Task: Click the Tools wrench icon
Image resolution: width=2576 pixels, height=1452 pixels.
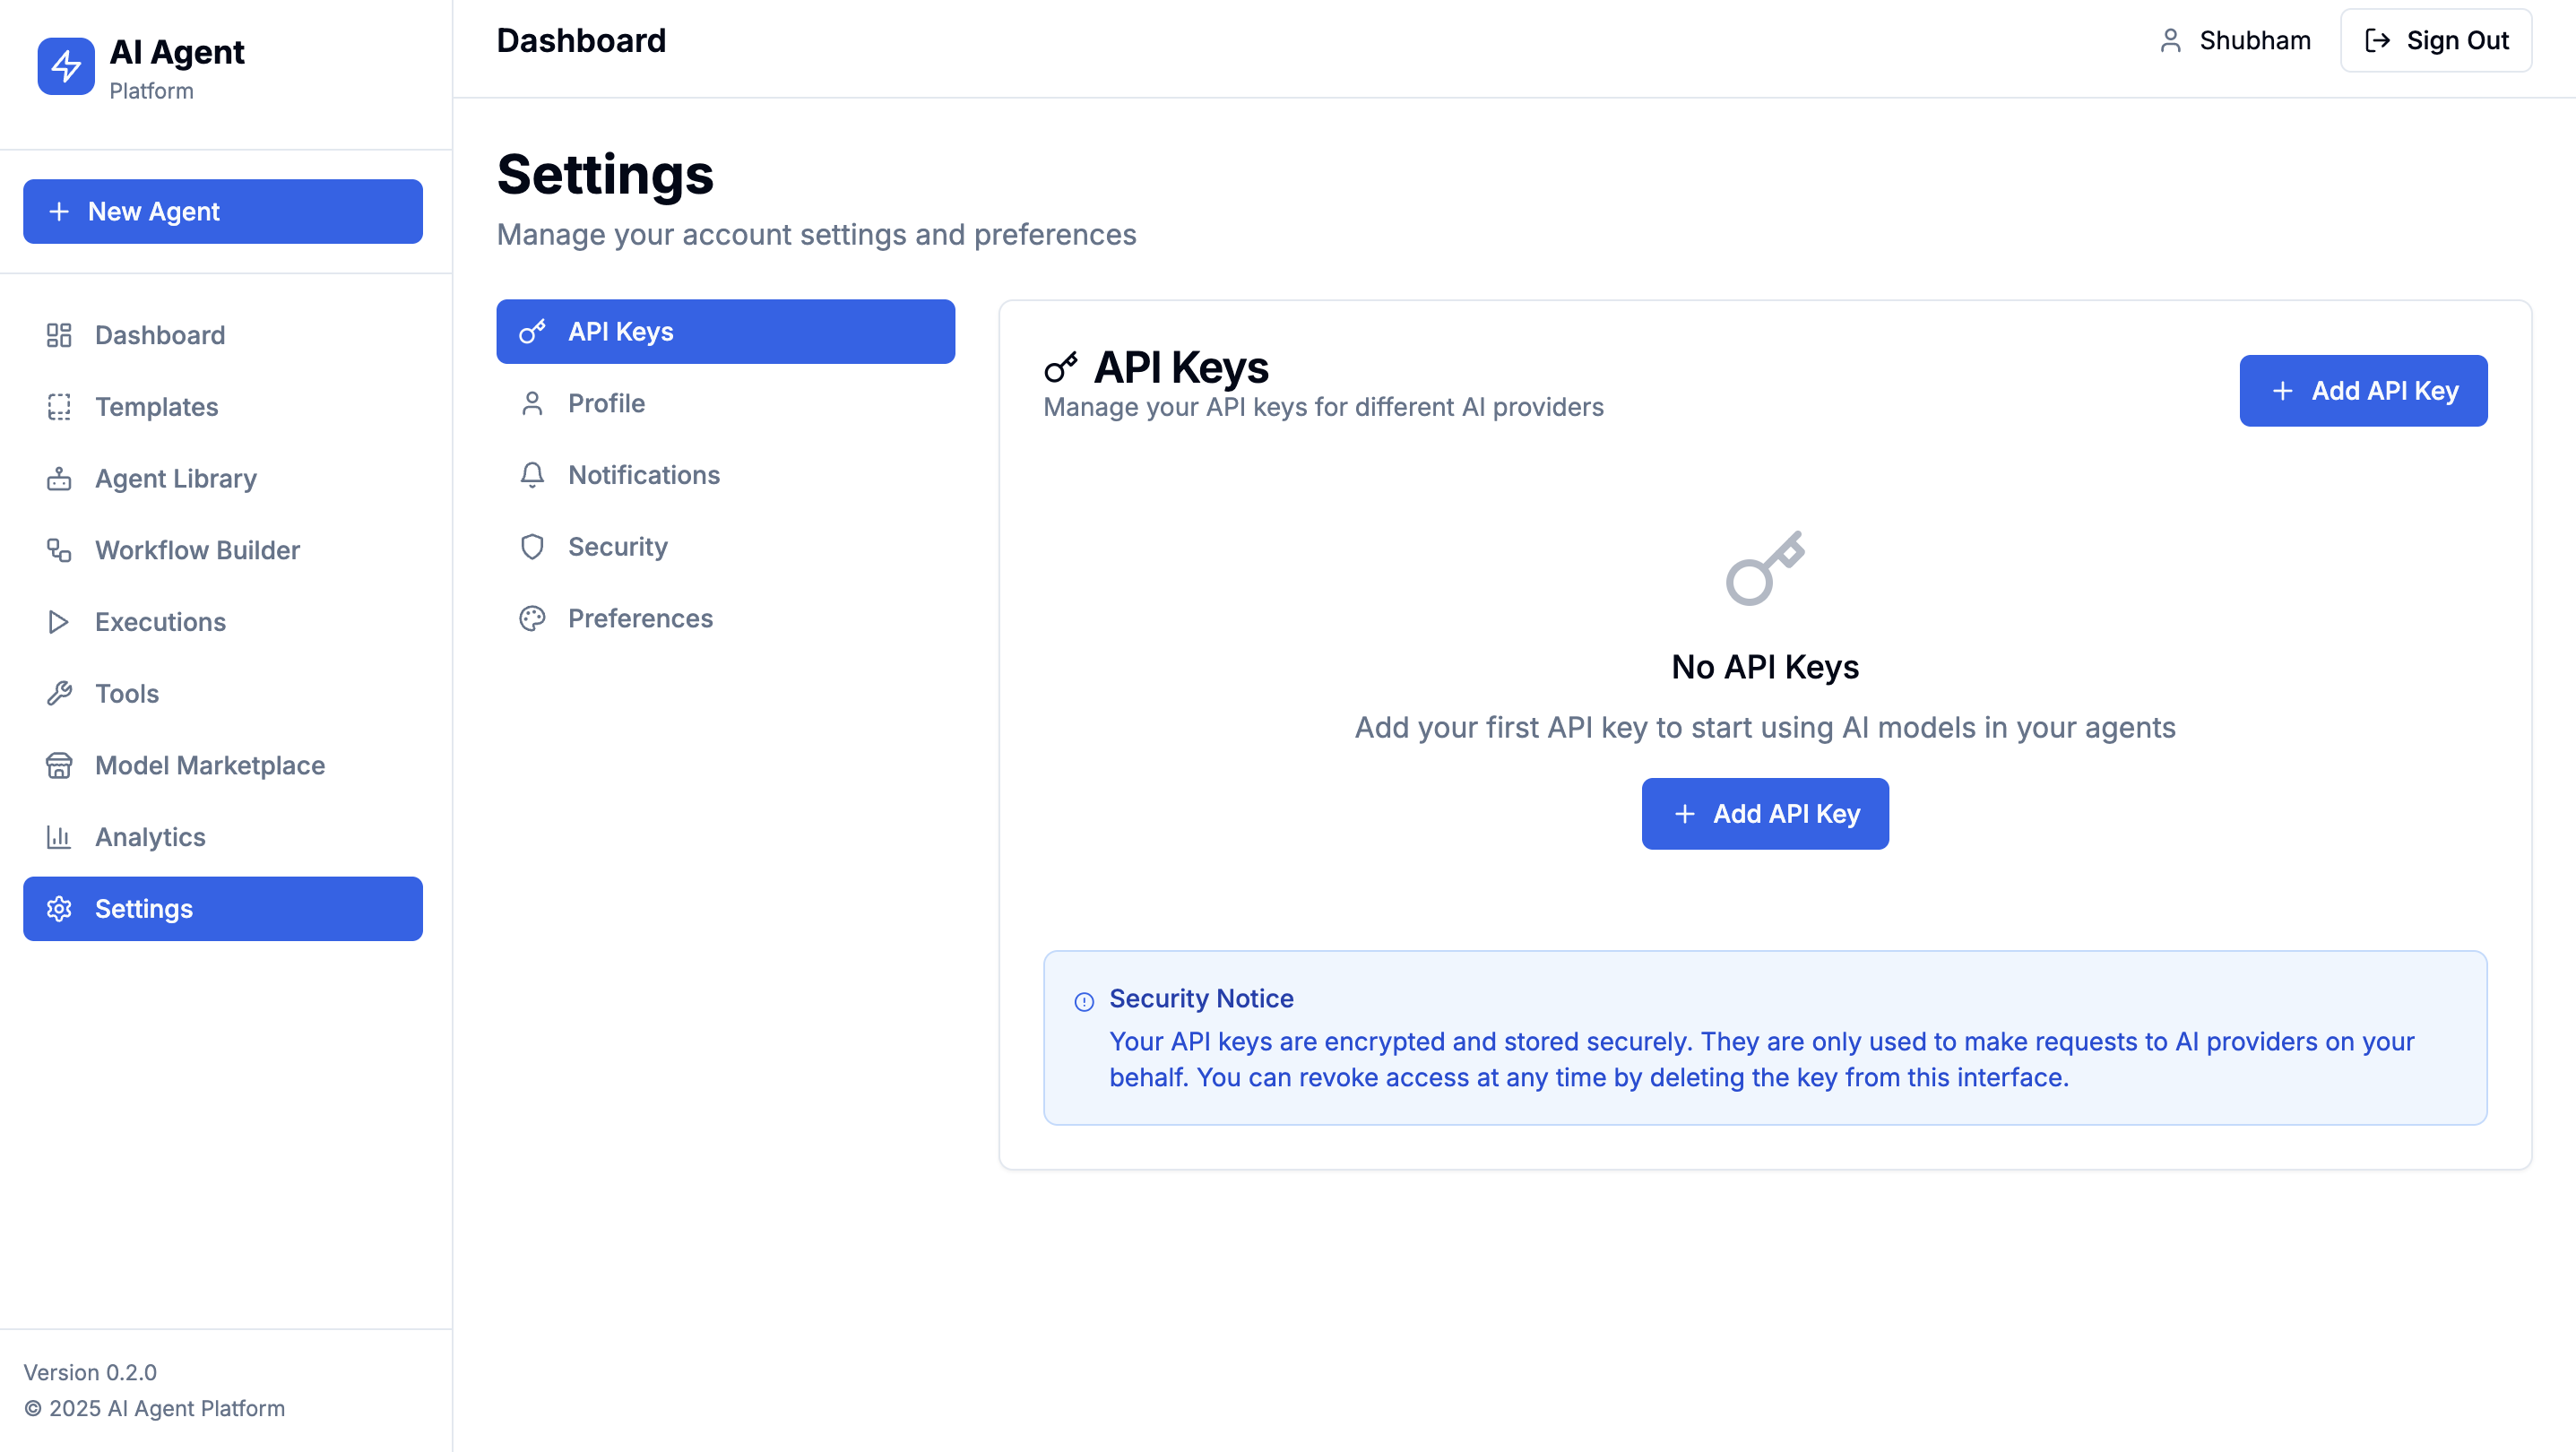Action: (x=59, y=693)
